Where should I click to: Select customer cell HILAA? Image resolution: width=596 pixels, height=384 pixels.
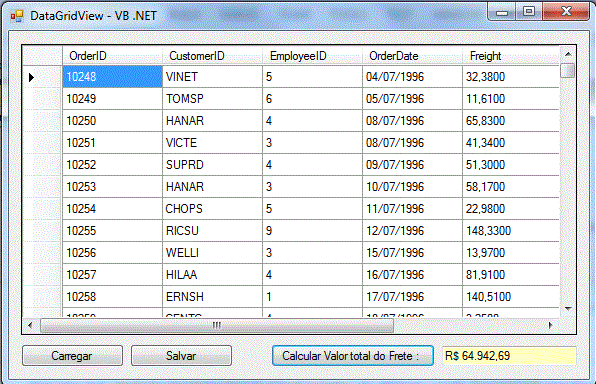[x=212, y=275]
